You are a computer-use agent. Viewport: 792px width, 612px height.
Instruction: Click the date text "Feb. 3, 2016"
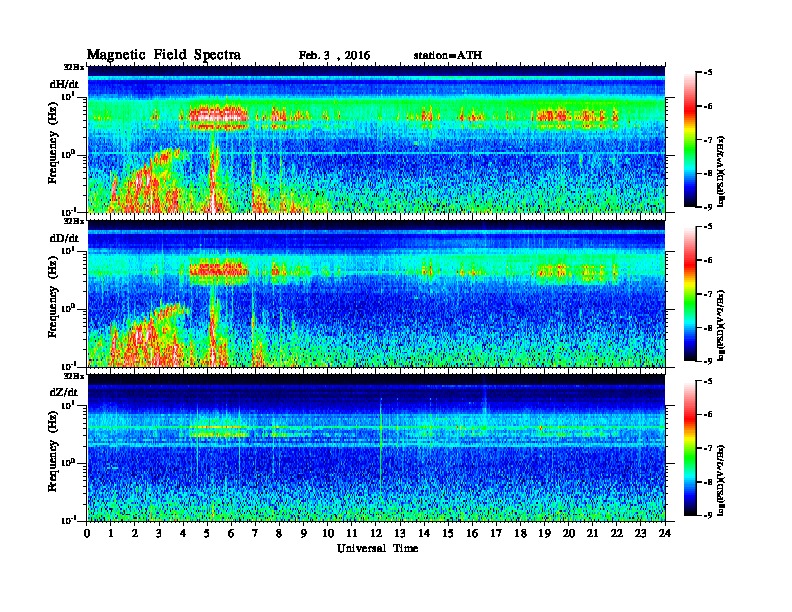click(334, 56)
